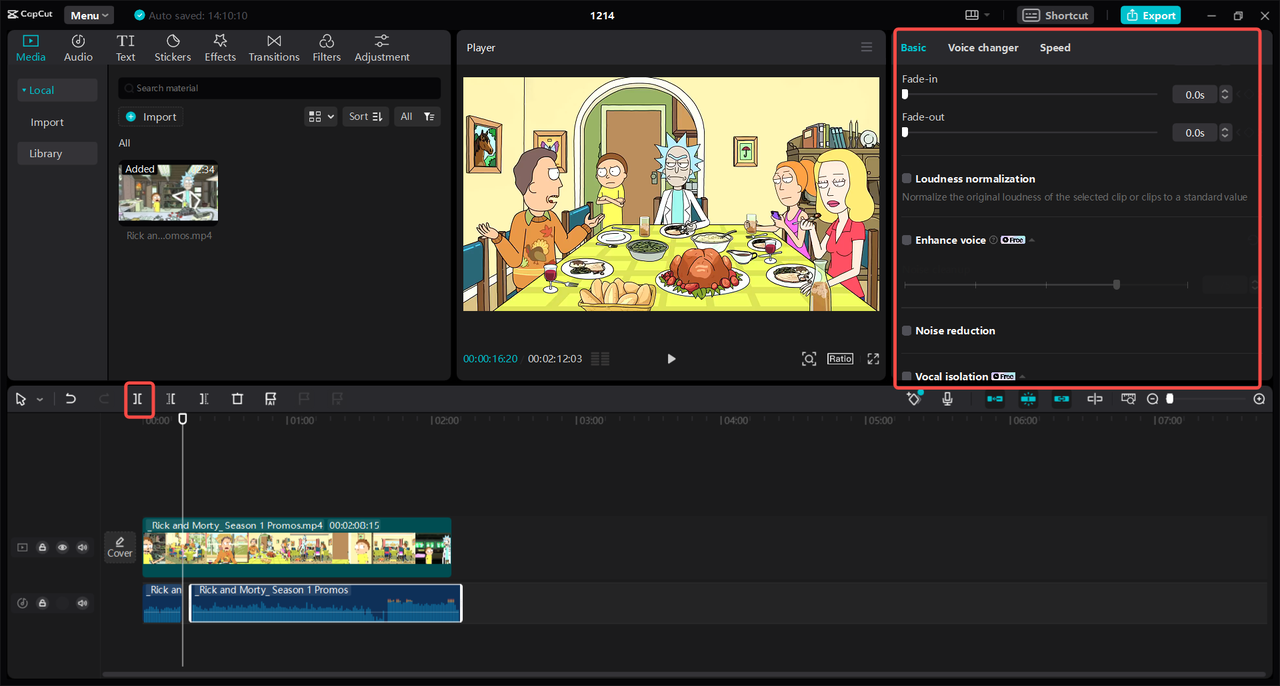This screenshot has height=686, width=1280.
Task: Toggle the video track visibility eye
Action: pos(62,547)
